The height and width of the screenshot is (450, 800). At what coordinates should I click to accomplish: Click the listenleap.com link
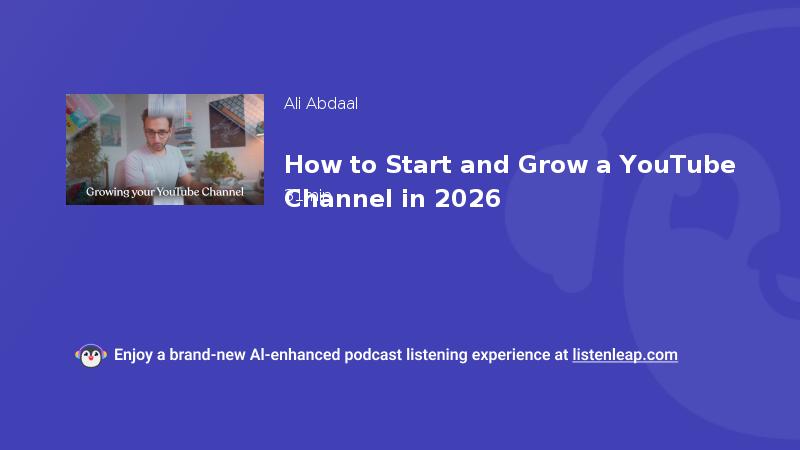[x=625, y=355]
